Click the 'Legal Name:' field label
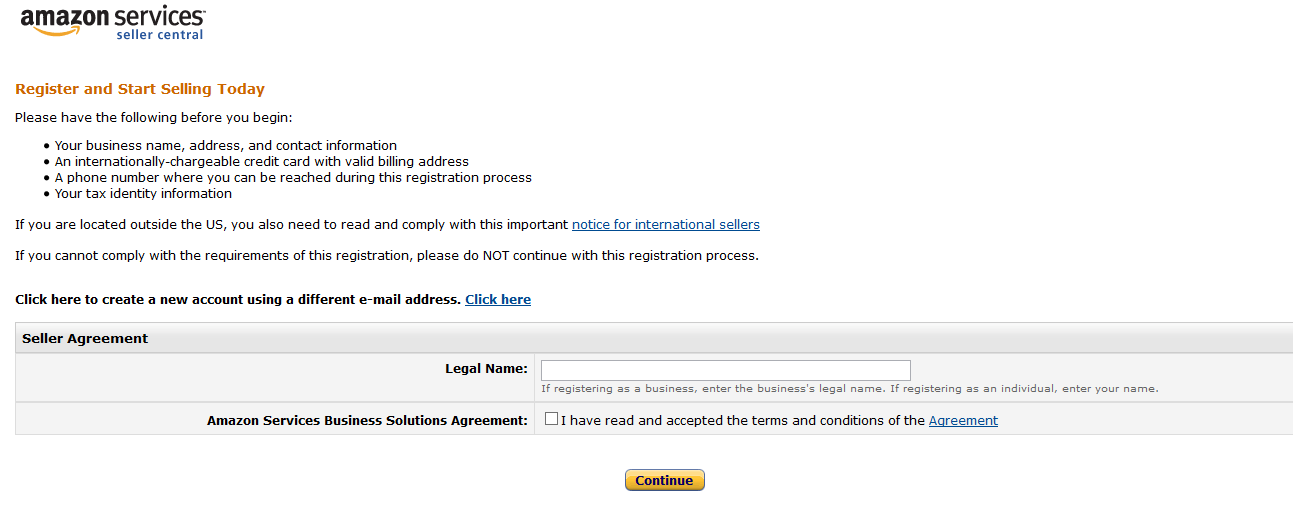The height and width of the screenshot is (517, 1293). point(486,369)
